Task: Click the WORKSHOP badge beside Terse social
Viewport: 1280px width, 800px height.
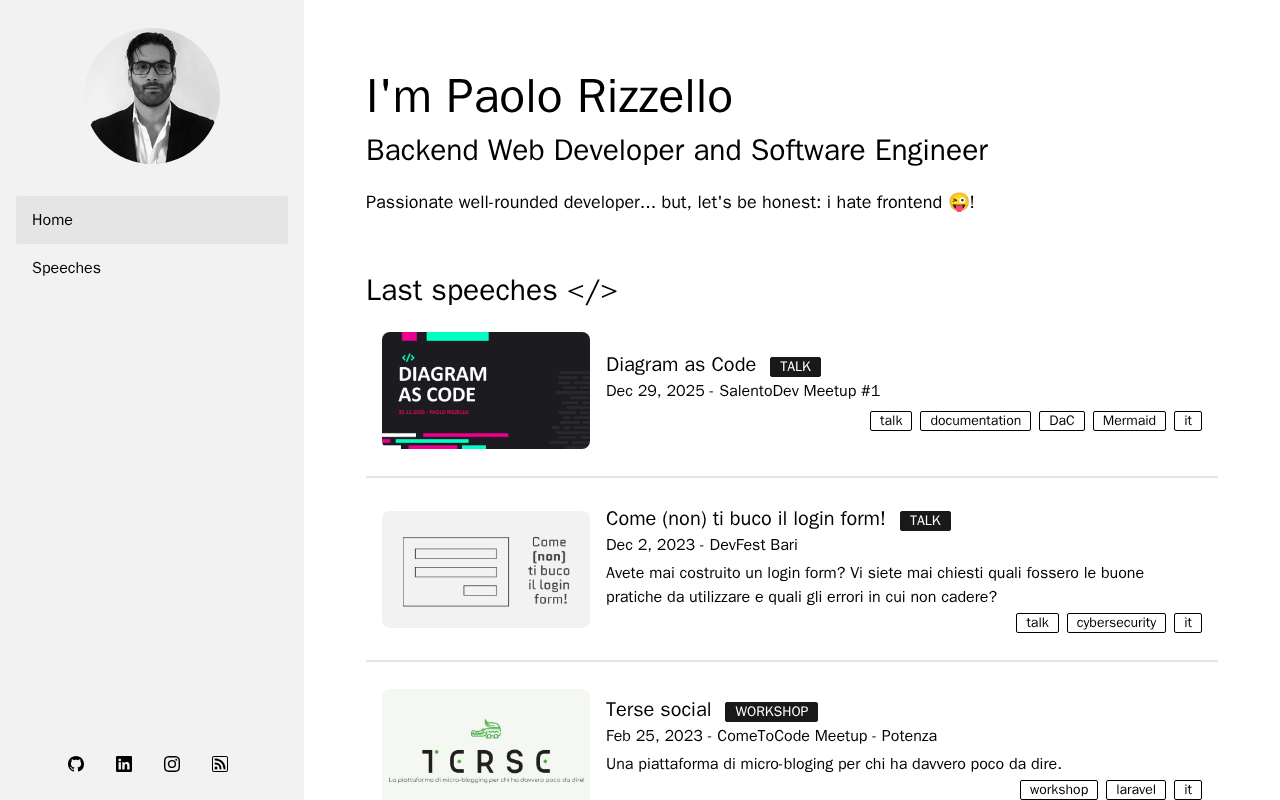Action: click(771, 712)
